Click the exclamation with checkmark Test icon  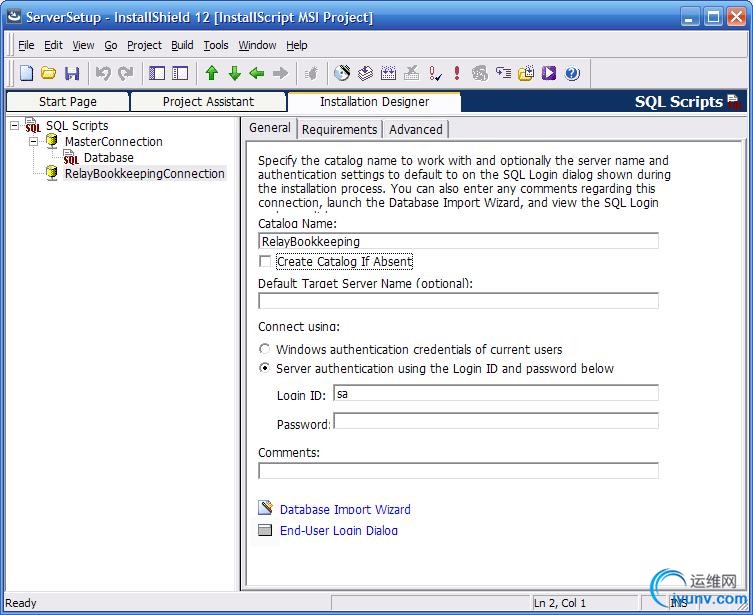tap(435, 73)
